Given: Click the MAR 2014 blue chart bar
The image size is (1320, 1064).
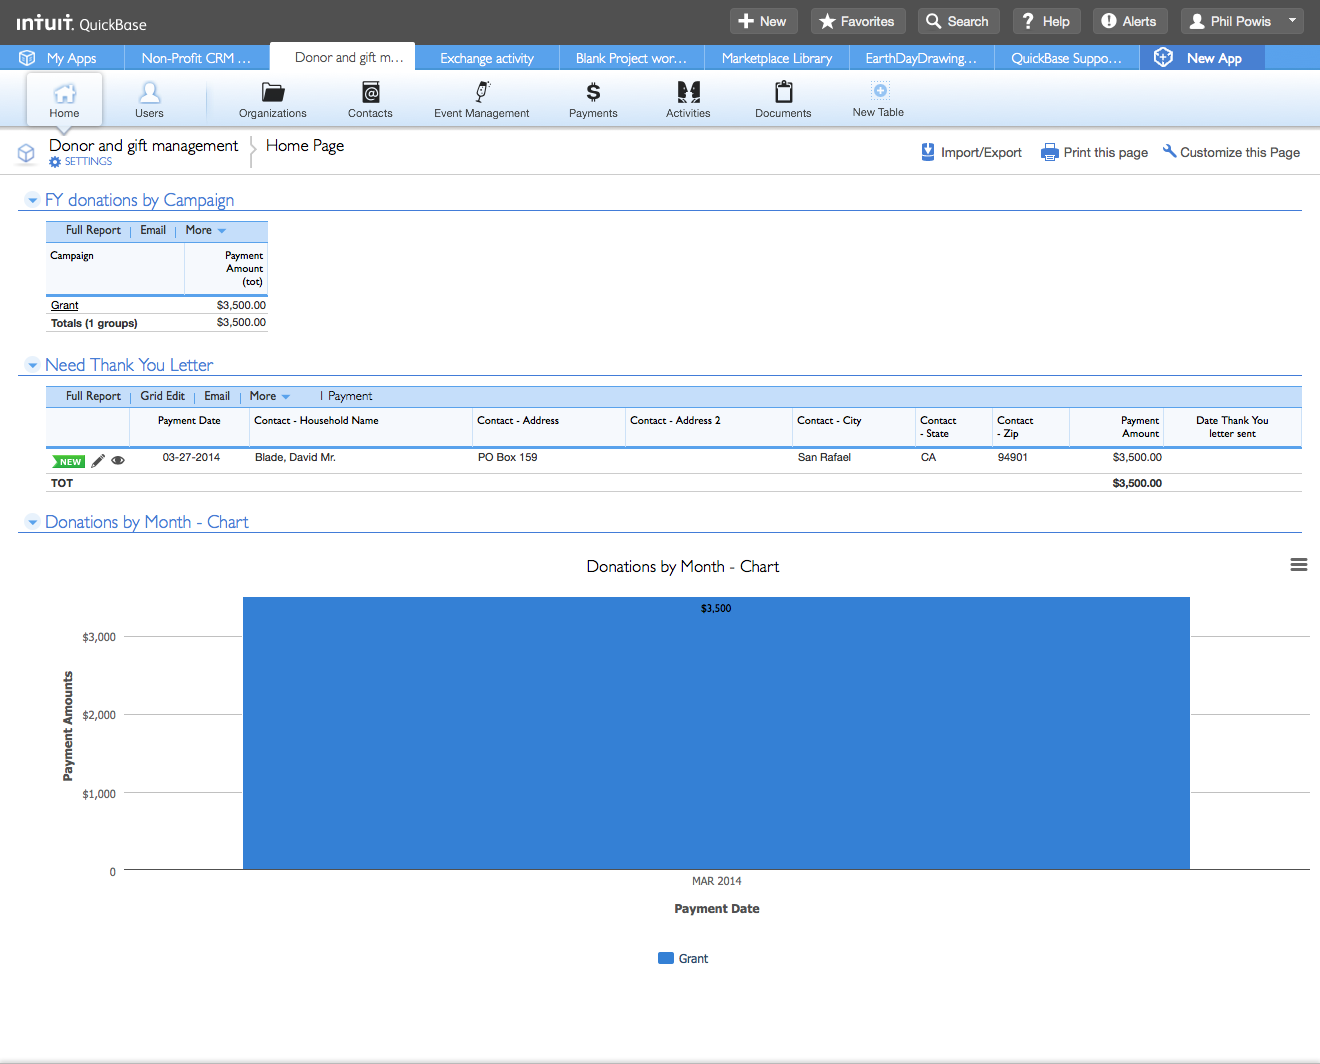Looking at the screenshot, I should pos(716,733).
